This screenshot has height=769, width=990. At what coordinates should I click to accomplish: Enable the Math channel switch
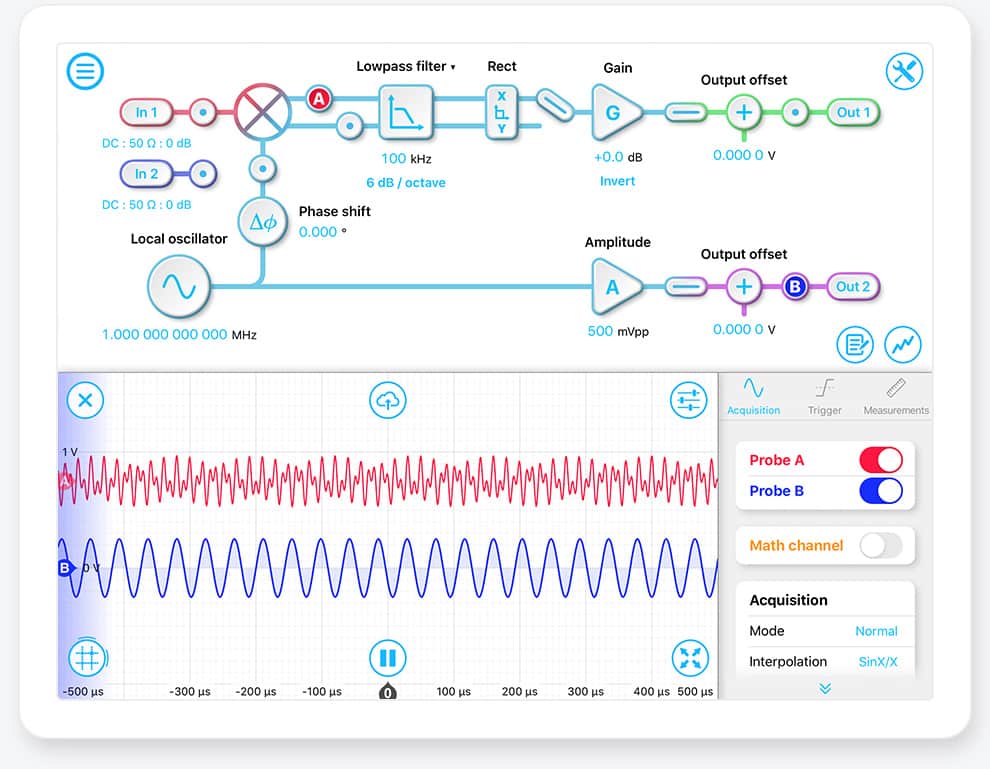click(x=880, y=545)
